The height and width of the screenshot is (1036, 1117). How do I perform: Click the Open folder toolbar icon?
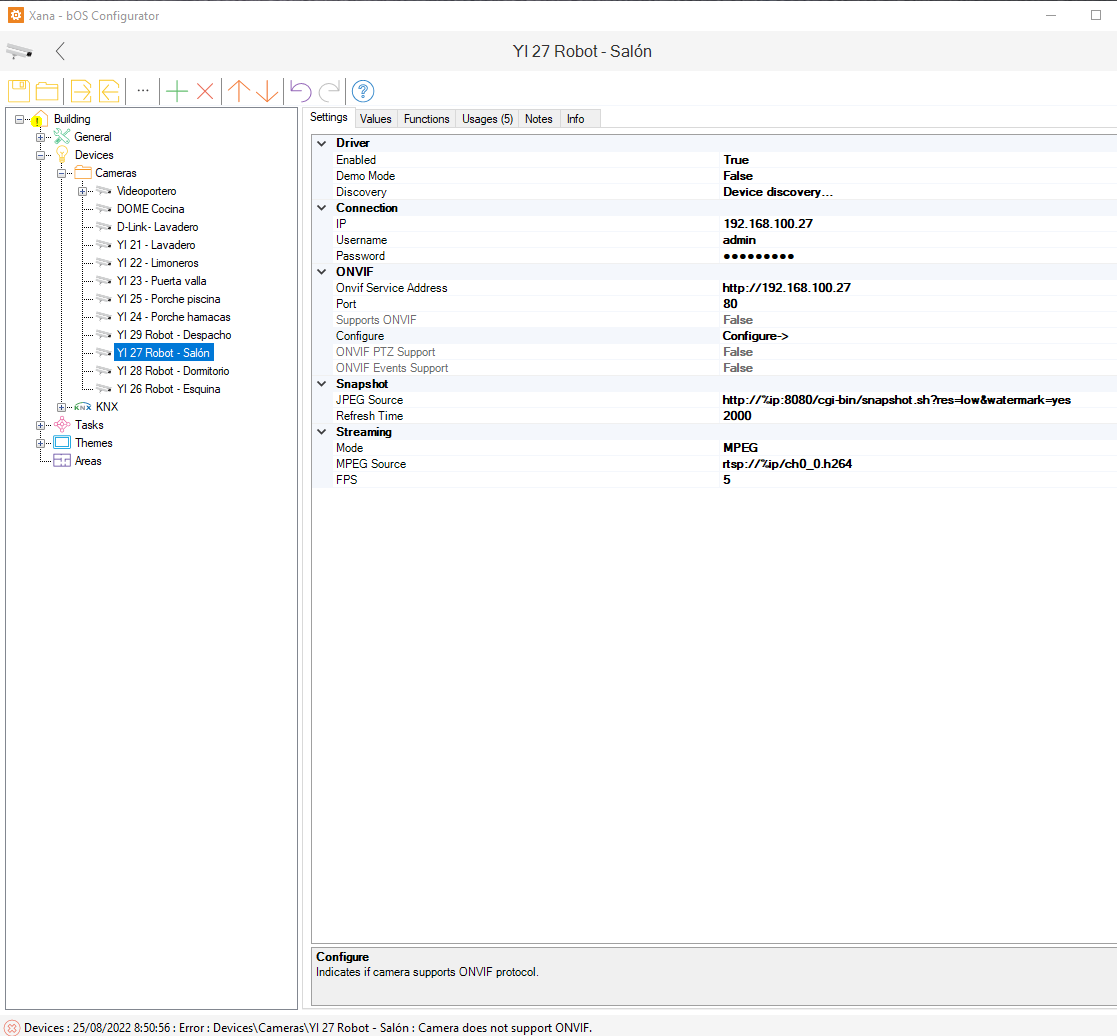coord(47,91)
